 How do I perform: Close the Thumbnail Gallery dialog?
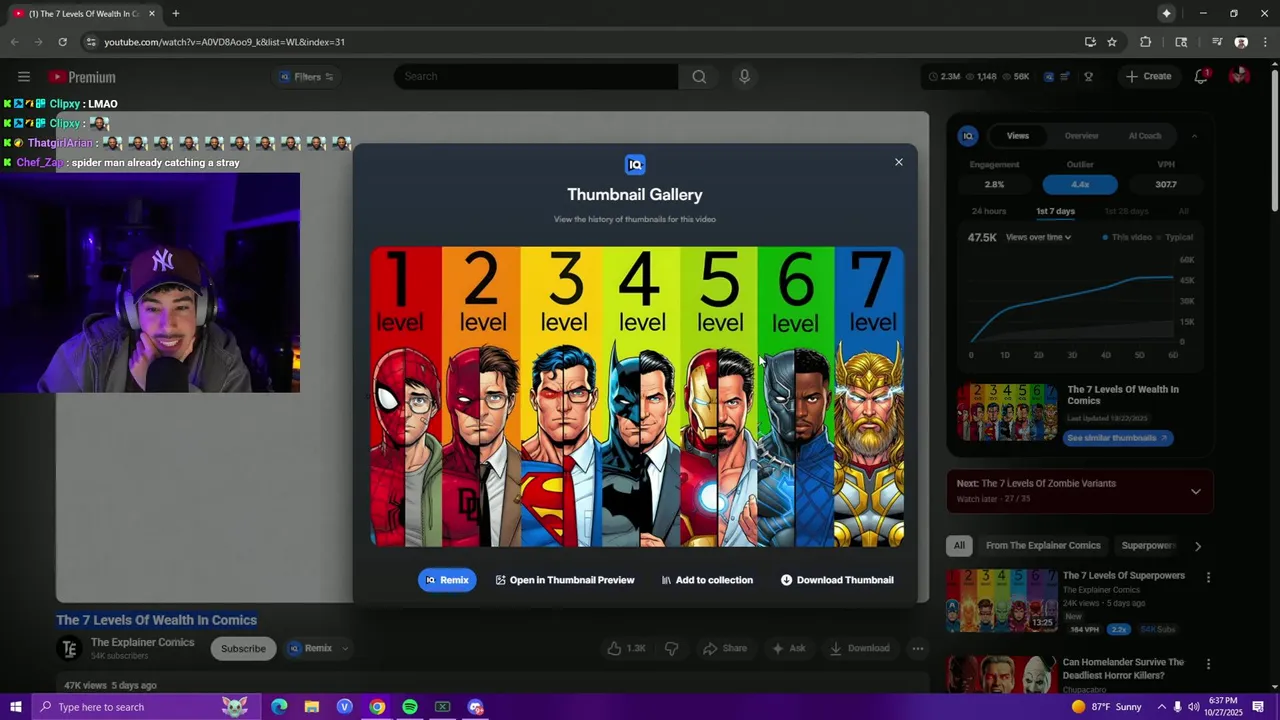click(898, 162)
